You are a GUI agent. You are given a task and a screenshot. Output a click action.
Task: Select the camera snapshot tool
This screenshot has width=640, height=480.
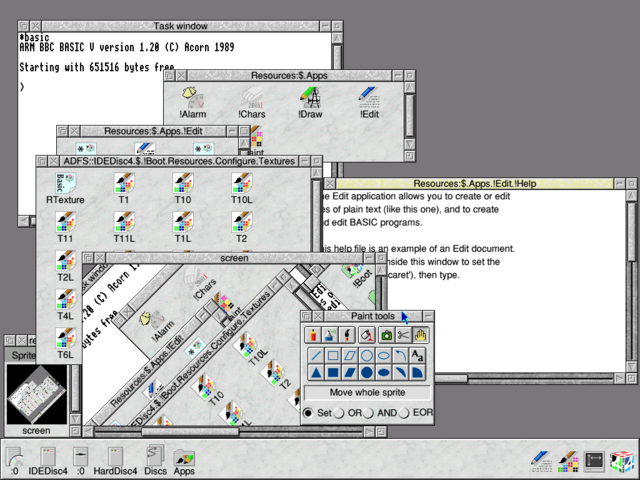click(386, 335)
